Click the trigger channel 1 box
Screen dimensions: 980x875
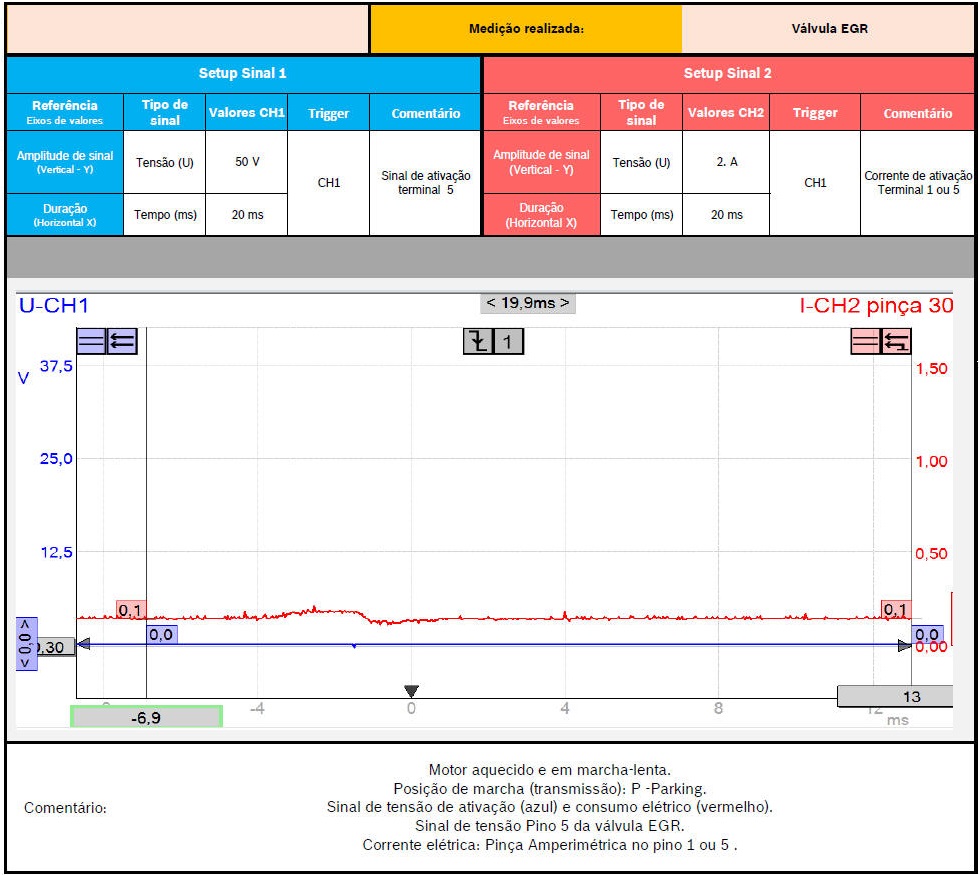[x=508, y=342]
